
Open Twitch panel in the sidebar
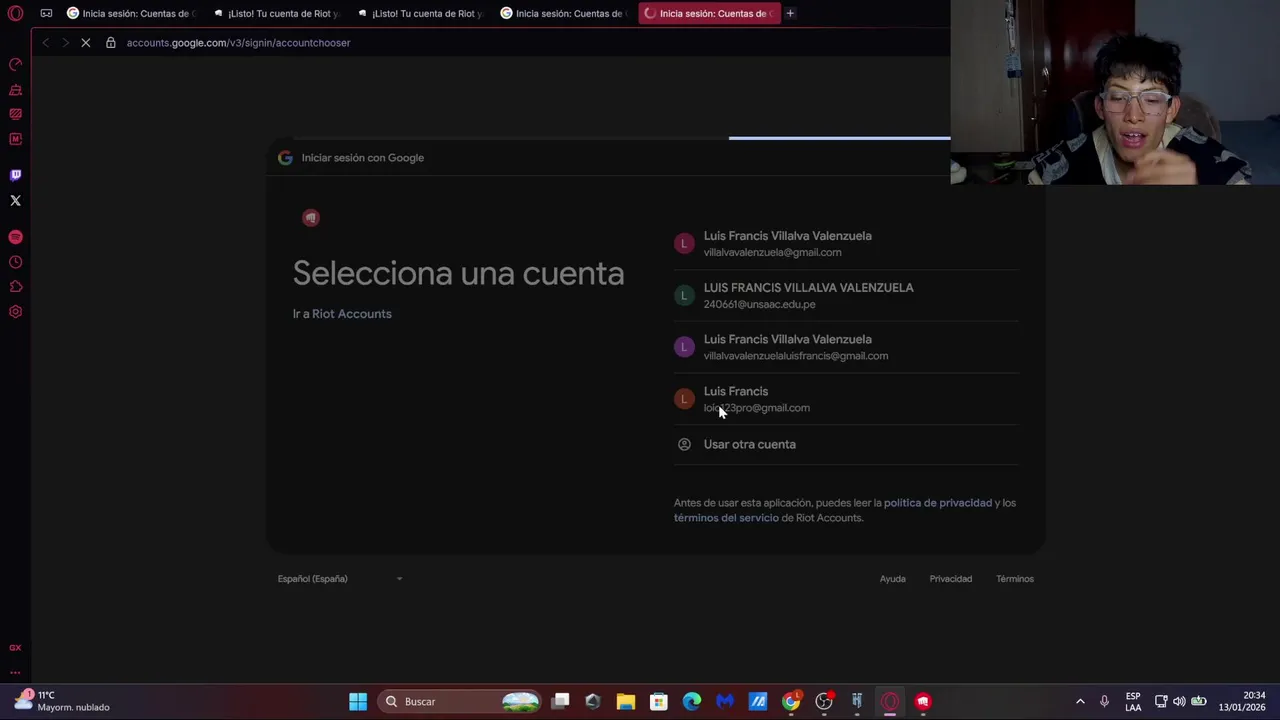[15, 175]
